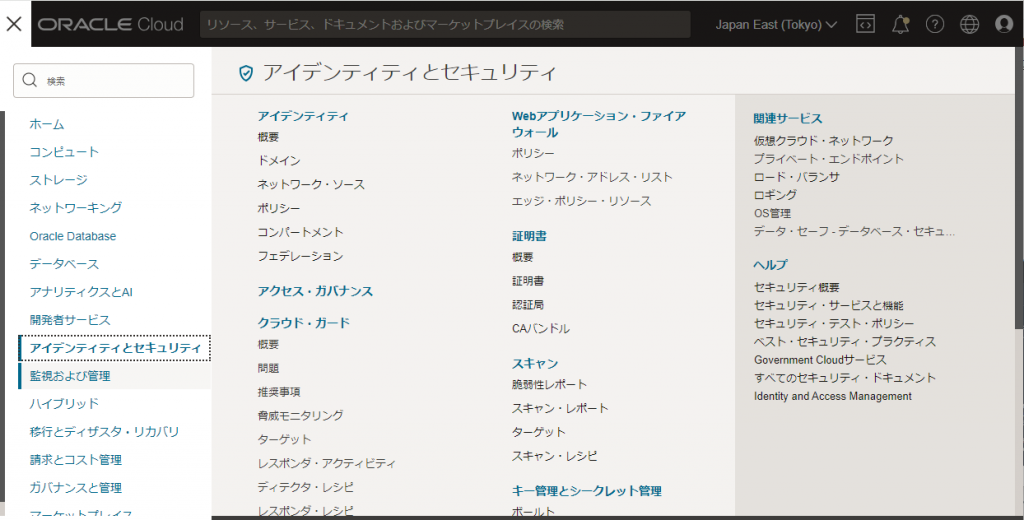Select コンピュート in the navigation menu
The width and height of the screenshot is (1024, 520).
[x=64, y=152]
